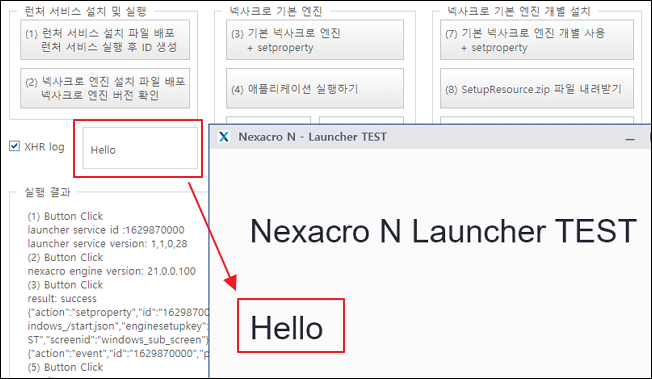652x379 pixels.
Task: Click the result: success log line
Action: pos(62,298)
